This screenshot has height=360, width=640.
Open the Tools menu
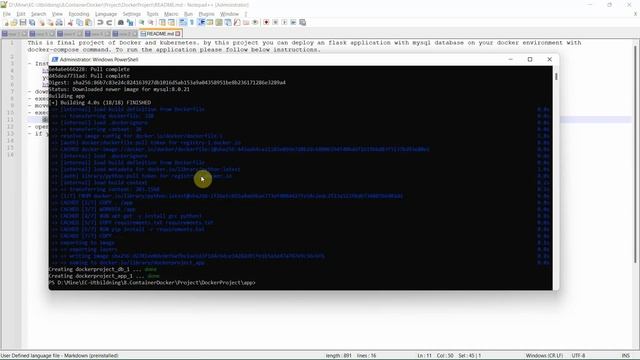coord(152,14)
